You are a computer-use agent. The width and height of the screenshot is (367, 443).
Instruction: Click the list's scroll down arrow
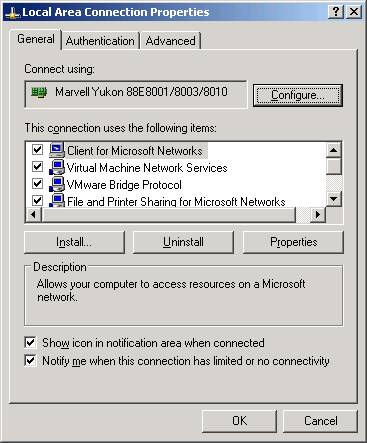(334, 199)
